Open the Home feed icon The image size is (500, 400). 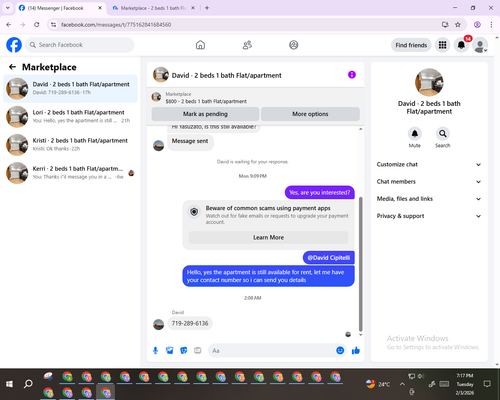pos(200,45)
